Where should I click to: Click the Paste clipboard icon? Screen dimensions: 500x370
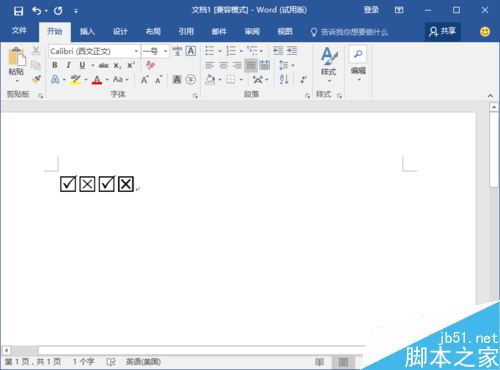coord(16,57)
